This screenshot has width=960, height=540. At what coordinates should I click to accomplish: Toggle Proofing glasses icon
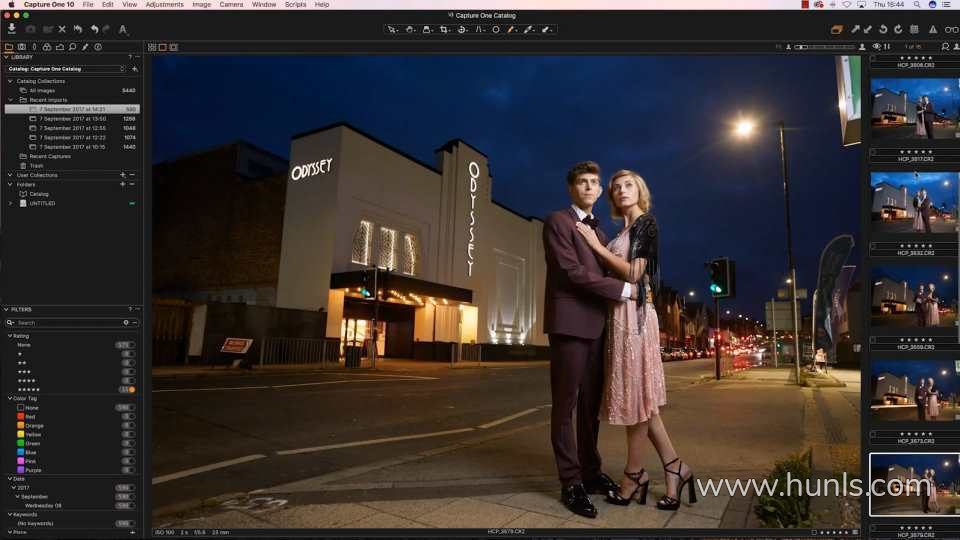click(x=951, y=29)
